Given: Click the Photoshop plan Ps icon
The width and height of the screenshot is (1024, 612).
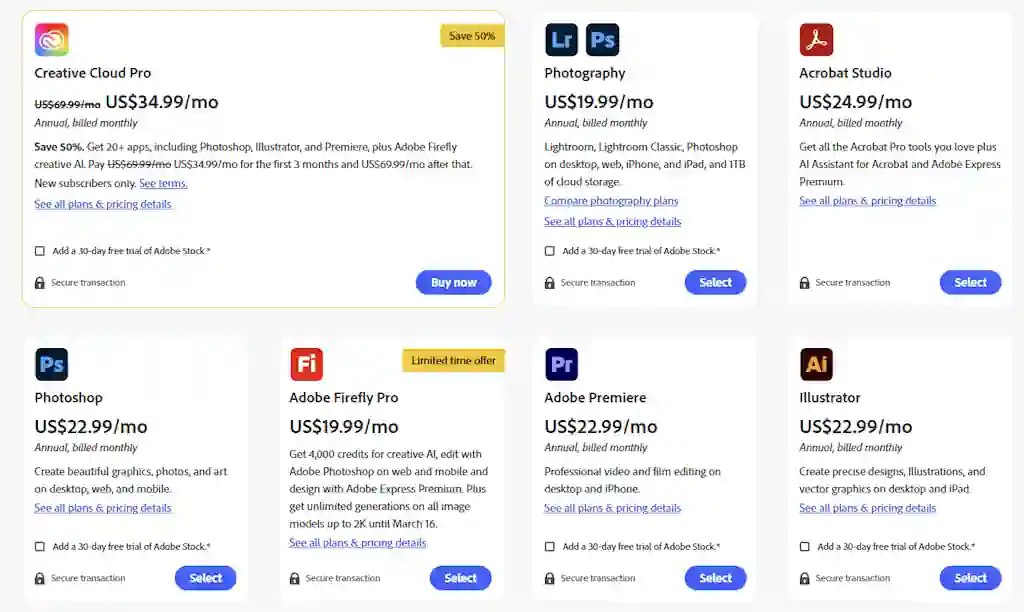Looking at the screenshot, I should pyautogui.click(x=51, y=364).
